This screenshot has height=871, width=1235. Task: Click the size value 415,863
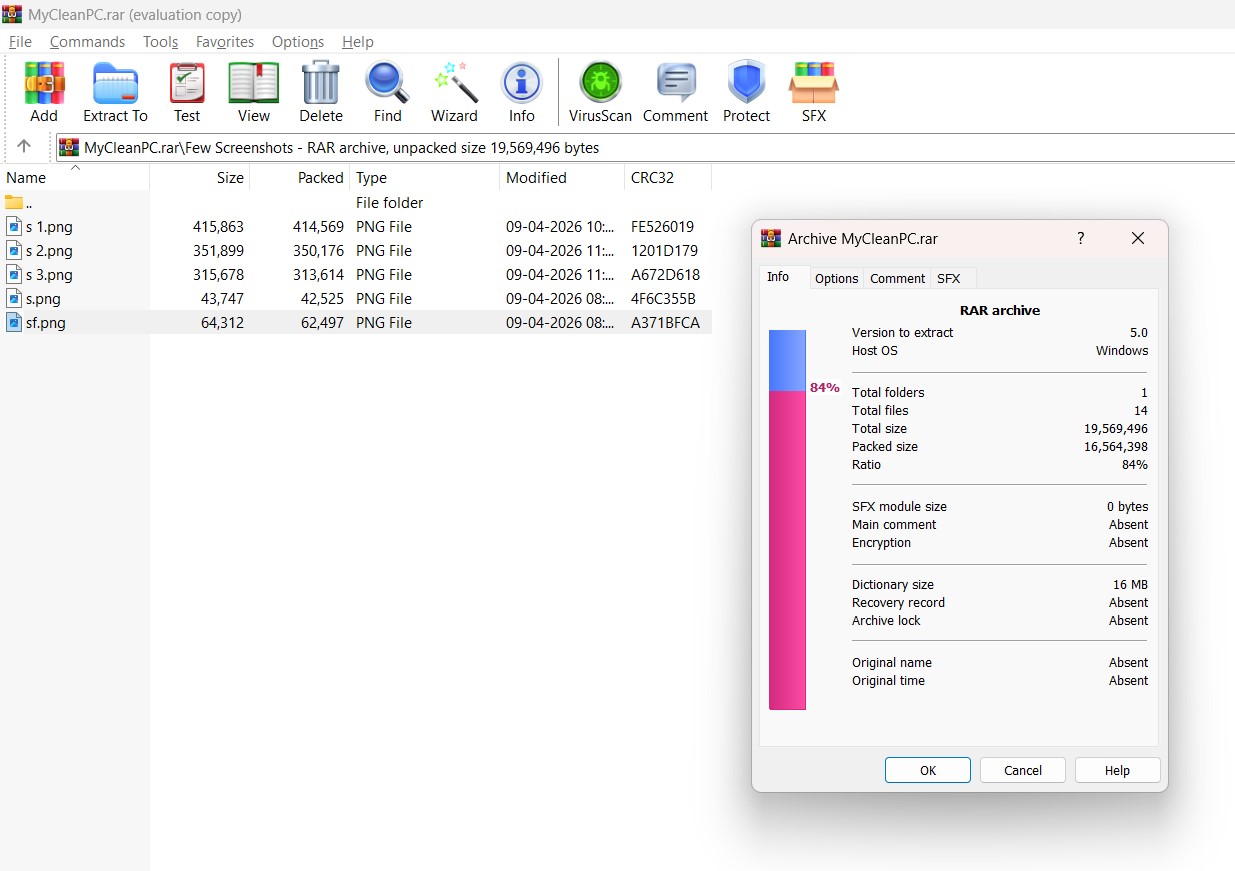(218, 227)
